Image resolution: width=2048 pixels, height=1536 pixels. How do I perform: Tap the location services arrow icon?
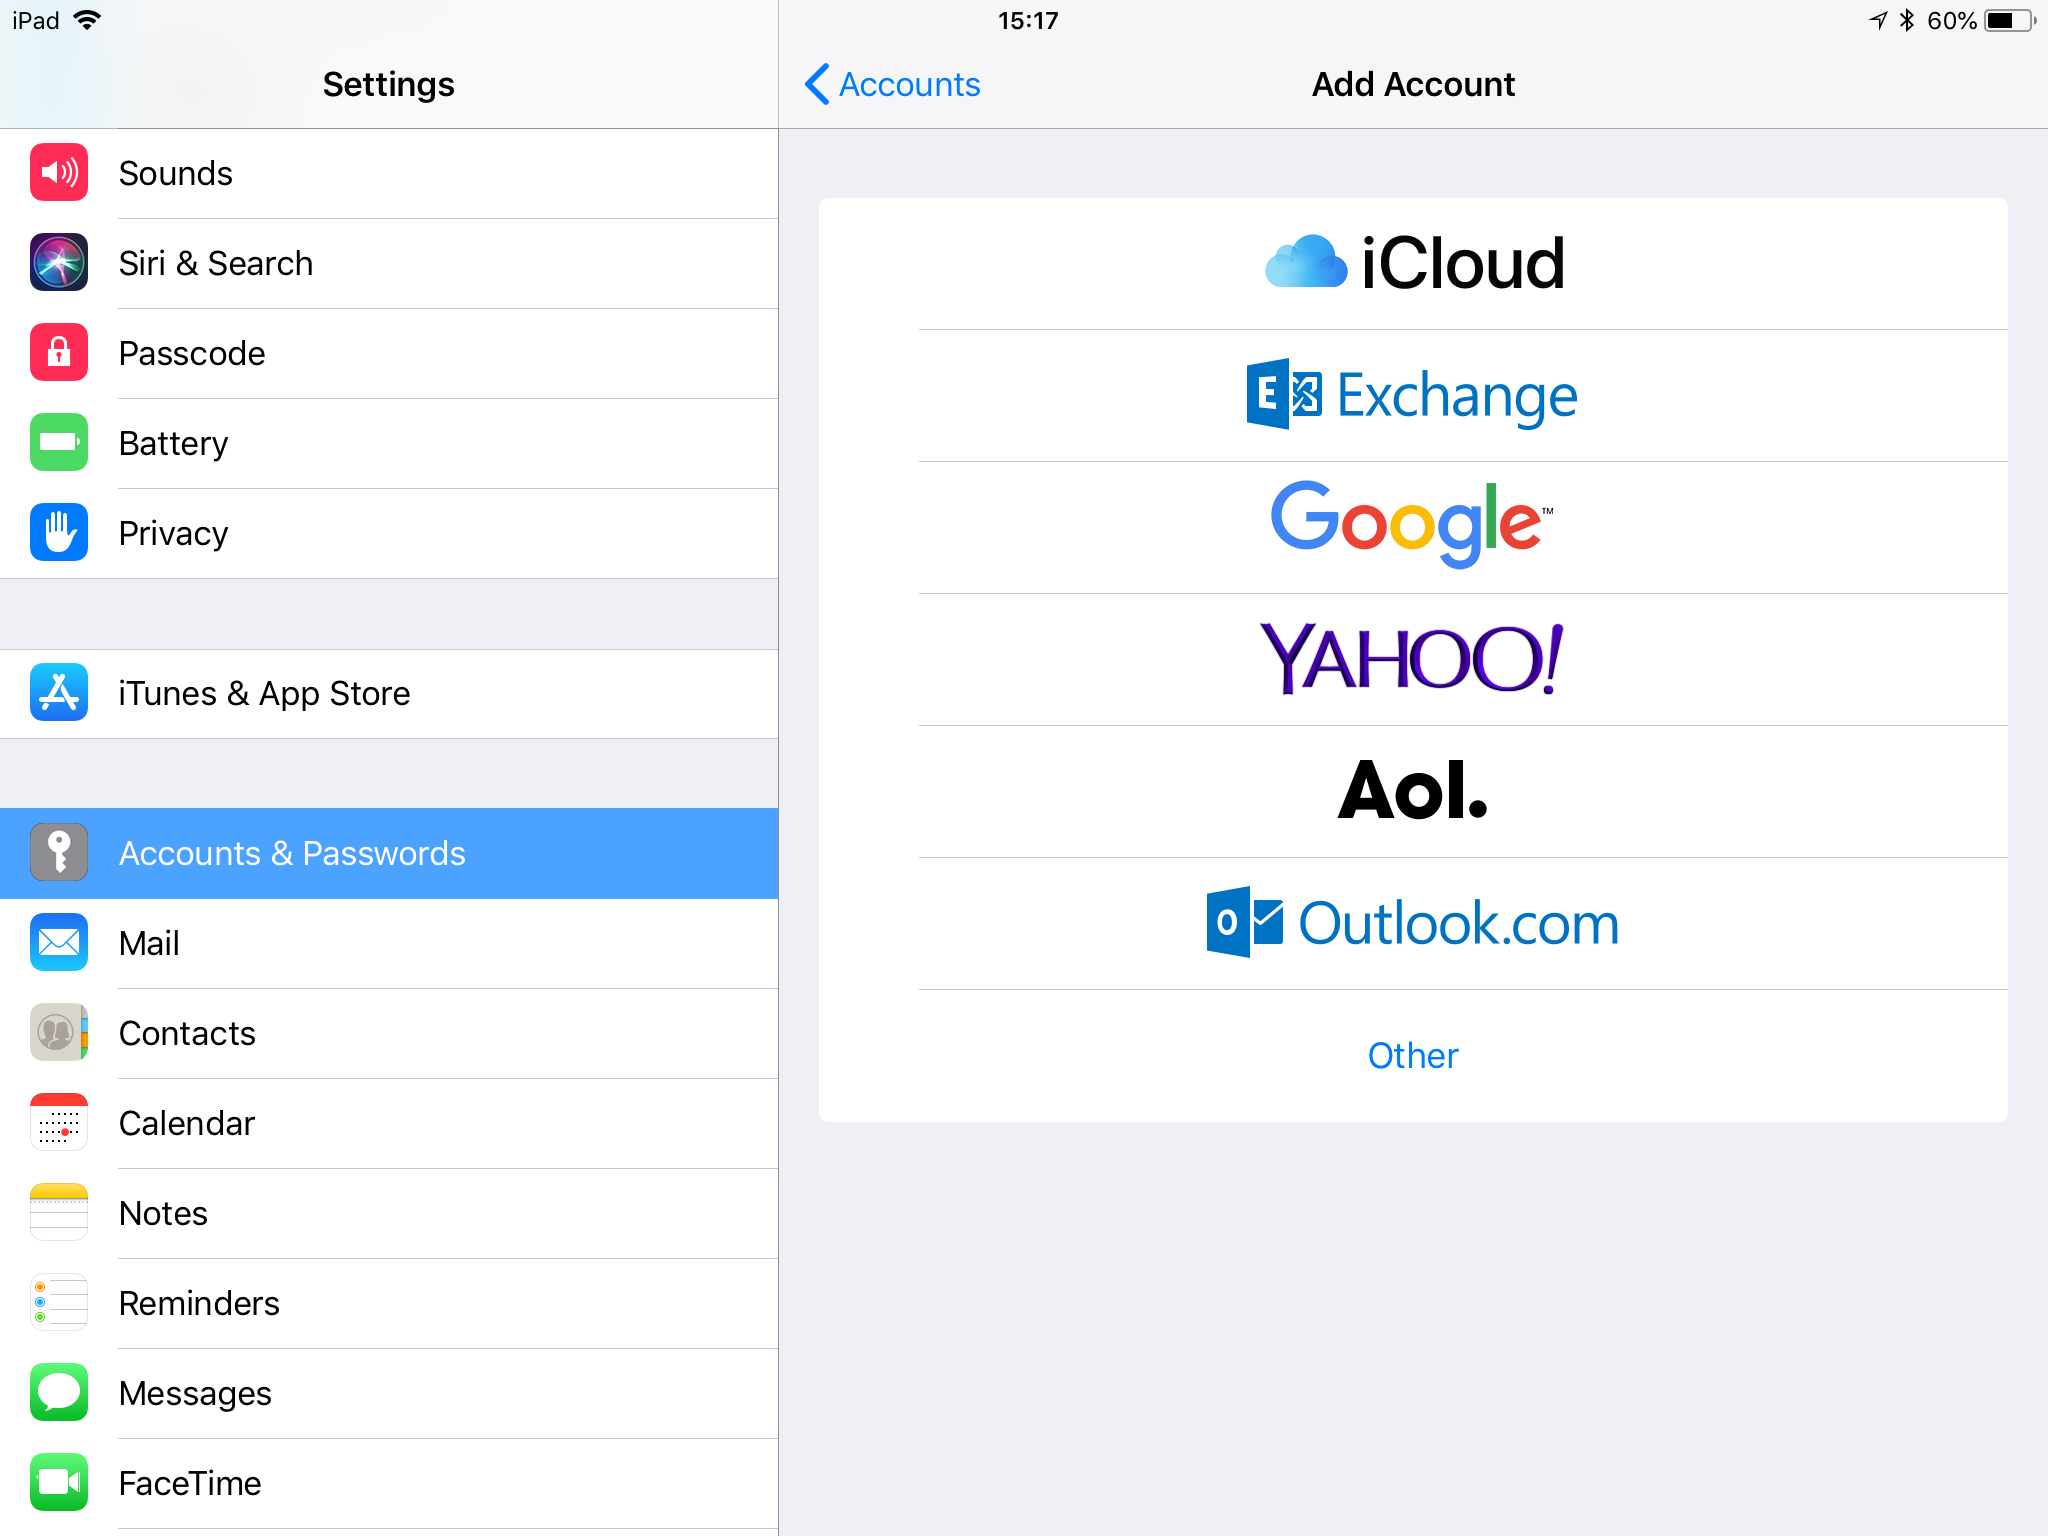pyautogui.click(x=1879, y=20)
